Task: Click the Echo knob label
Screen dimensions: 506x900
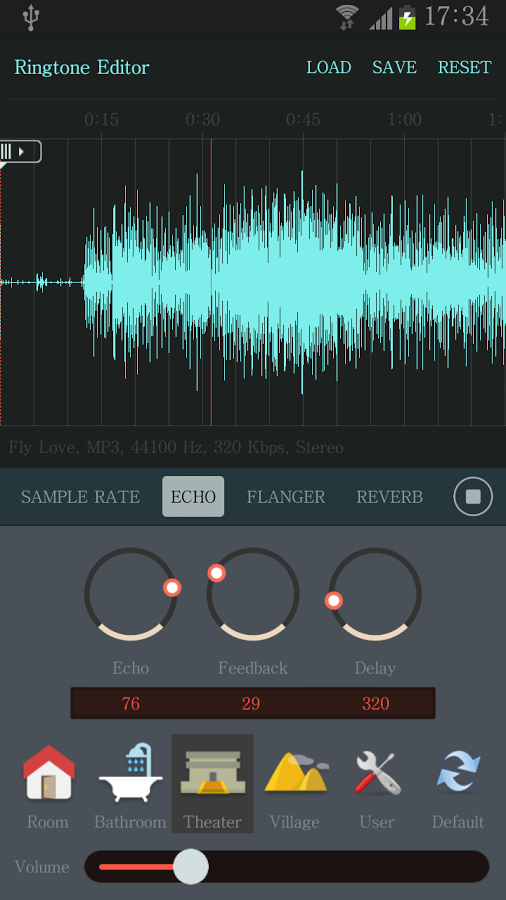Action: (131, 668)
